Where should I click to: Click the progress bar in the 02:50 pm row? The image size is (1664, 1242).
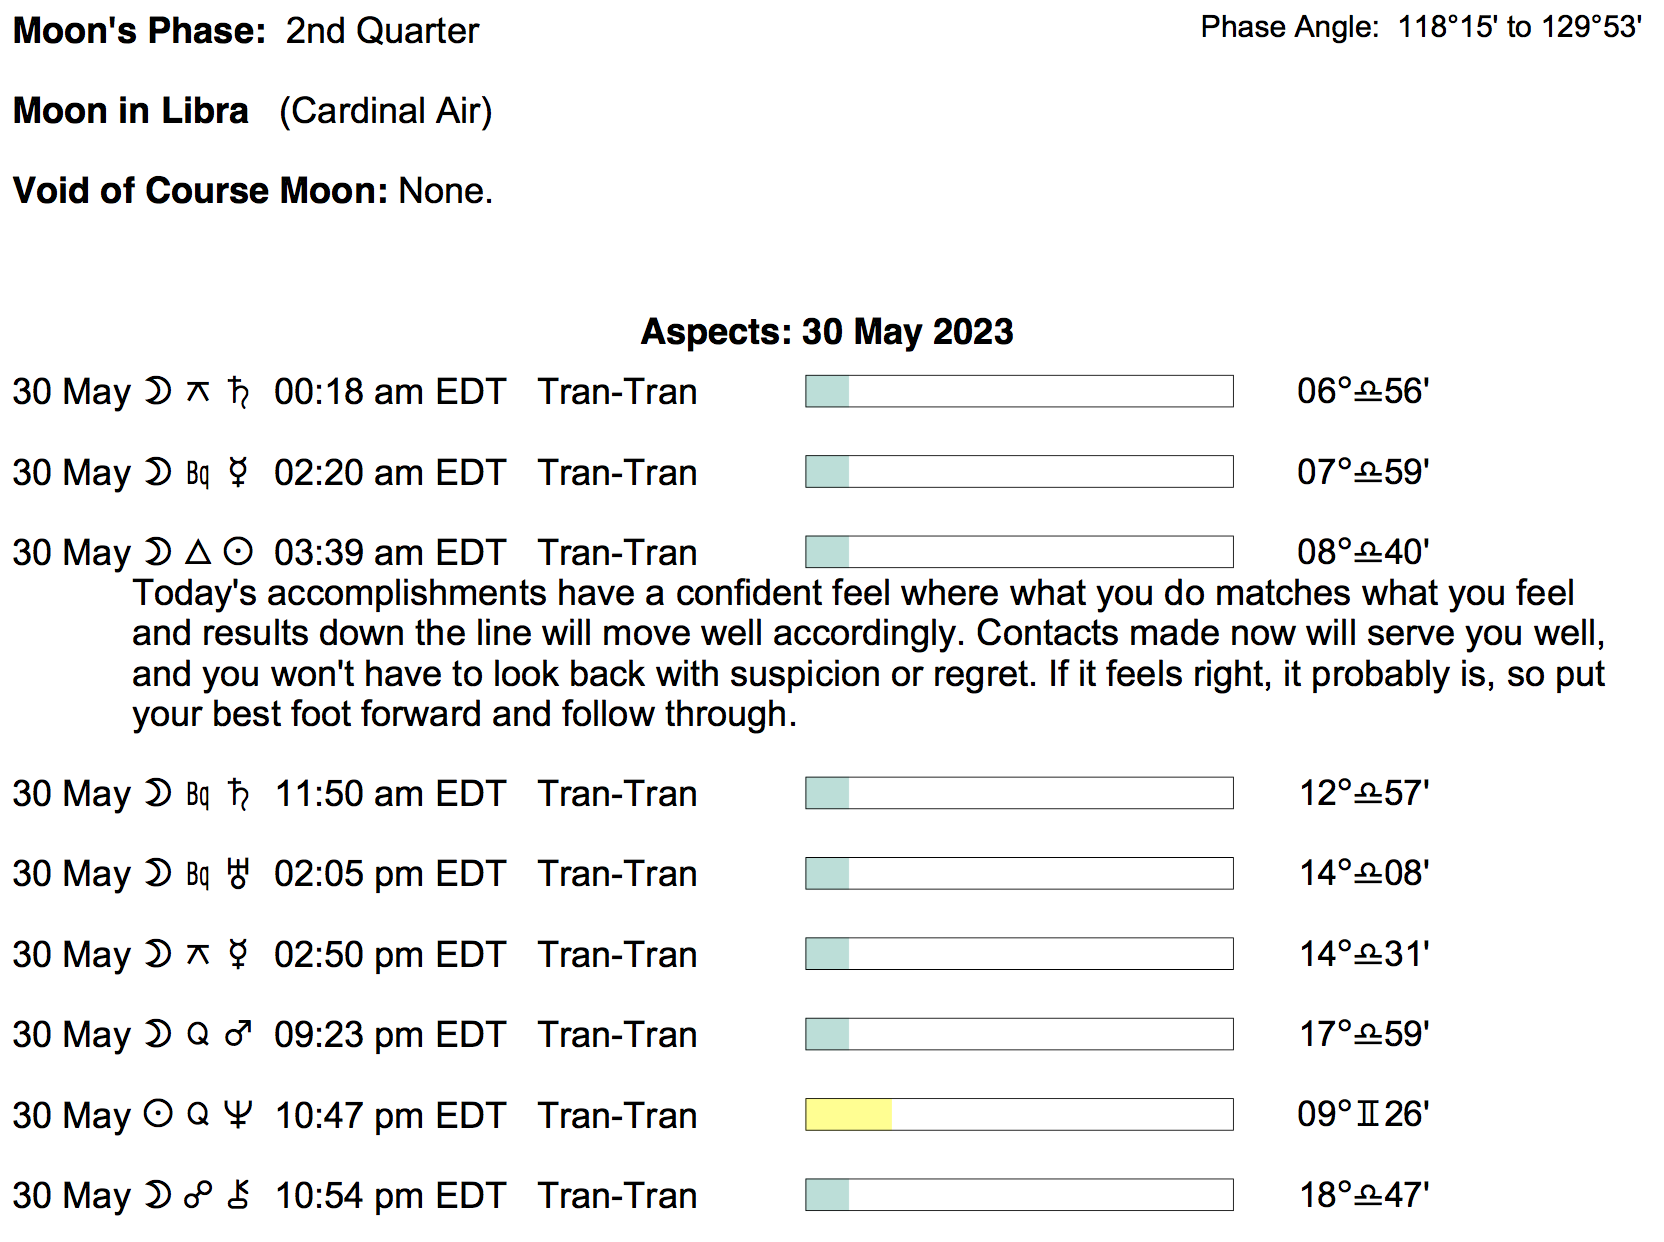(1019, 954)
